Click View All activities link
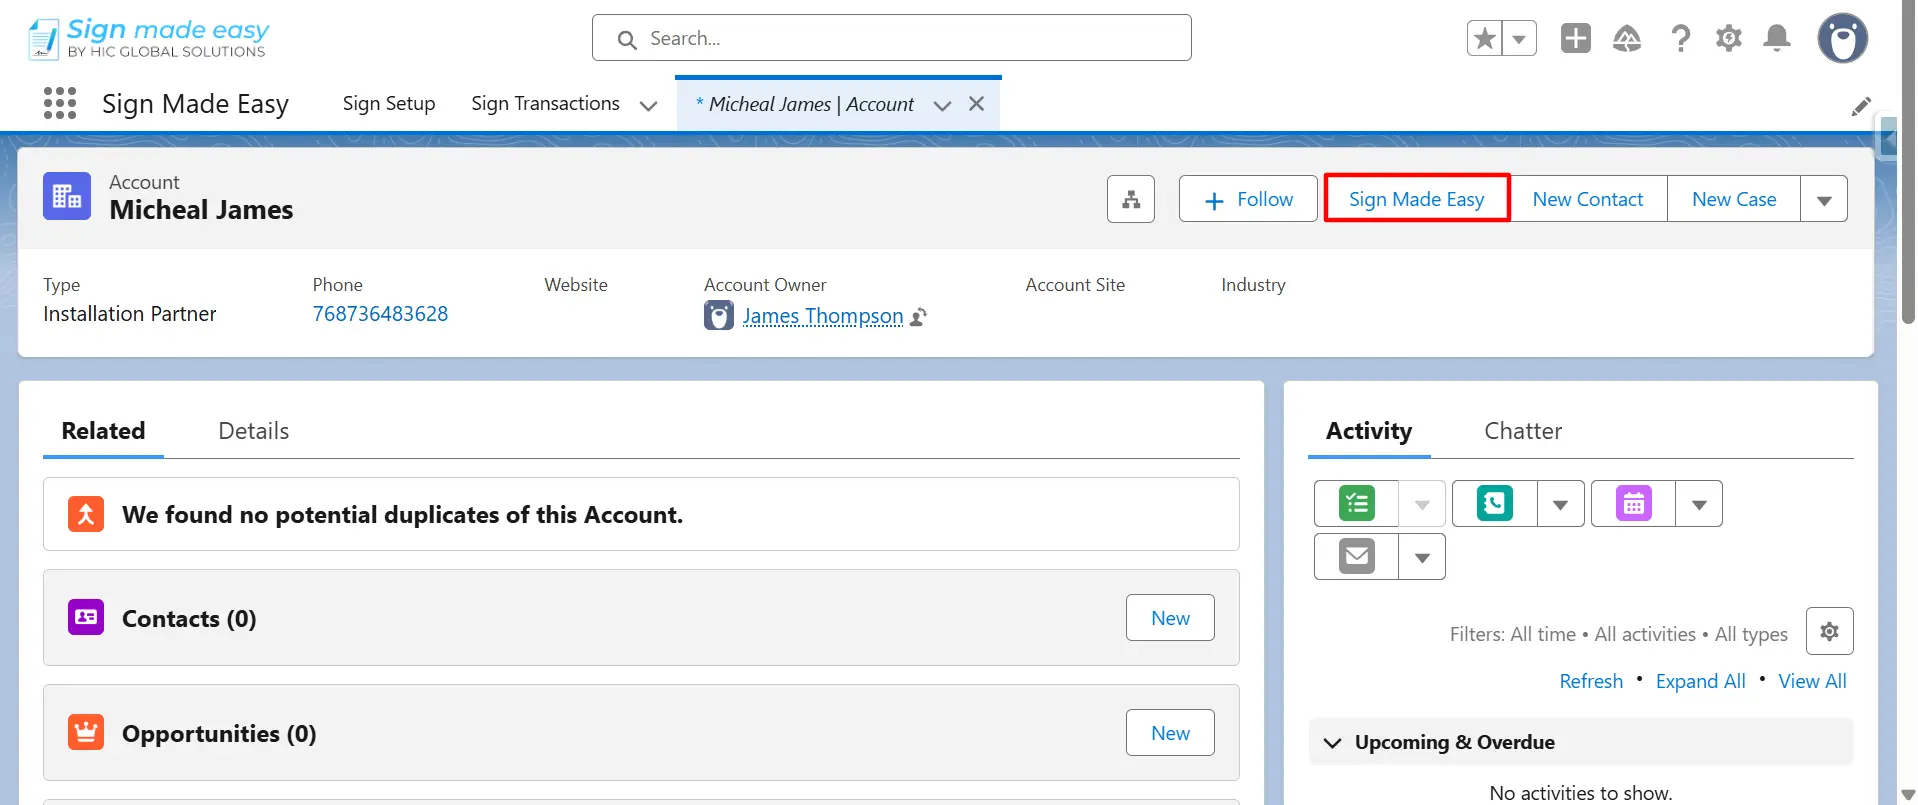This screenshot has width=1918, height=805. pos(1812,681)
